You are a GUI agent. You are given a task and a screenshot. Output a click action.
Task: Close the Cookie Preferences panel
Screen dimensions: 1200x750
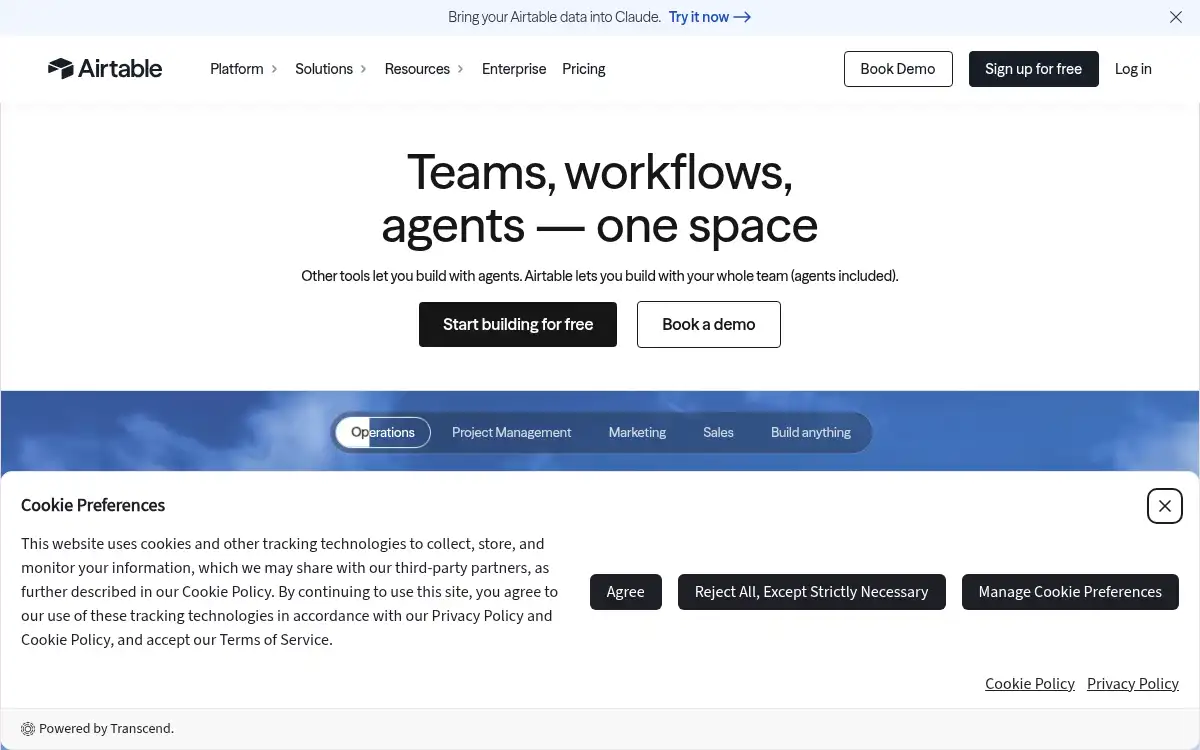coord(1165,506)
